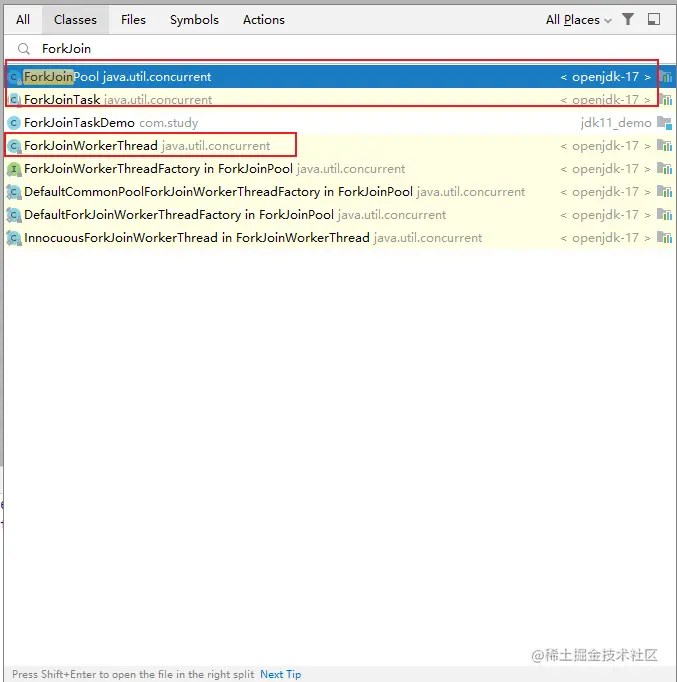Pick DefaultCommonPoolForkJoinWorkerThreadFactory result
677x682 pixels.
click(340, 192)
